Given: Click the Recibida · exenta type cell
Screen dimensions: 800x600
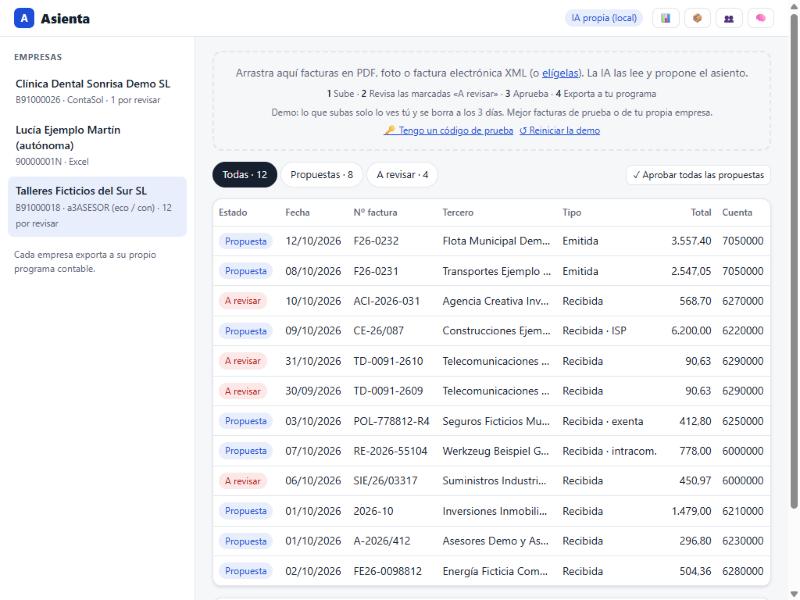Looking at the screenshot, I should pos(603,421).
